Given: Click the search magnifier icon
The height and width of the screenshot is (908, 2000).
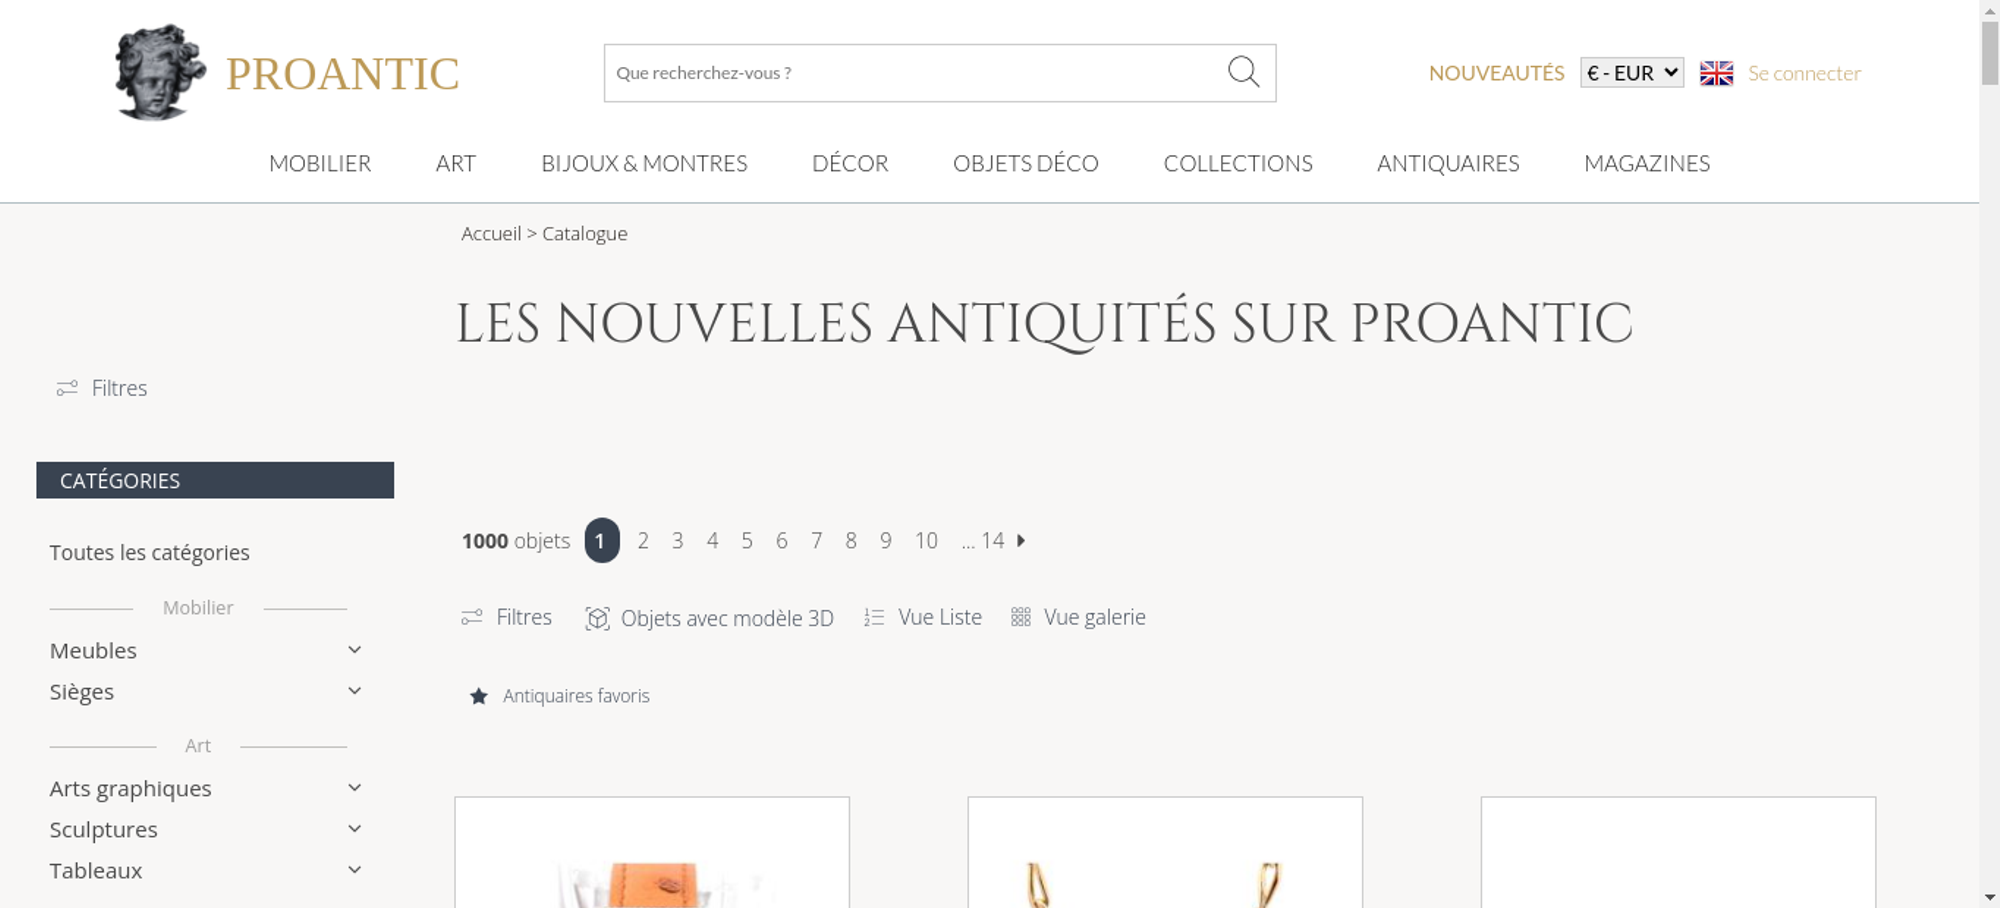Looking at the screenshot, I should click(x=1243, y=72).
